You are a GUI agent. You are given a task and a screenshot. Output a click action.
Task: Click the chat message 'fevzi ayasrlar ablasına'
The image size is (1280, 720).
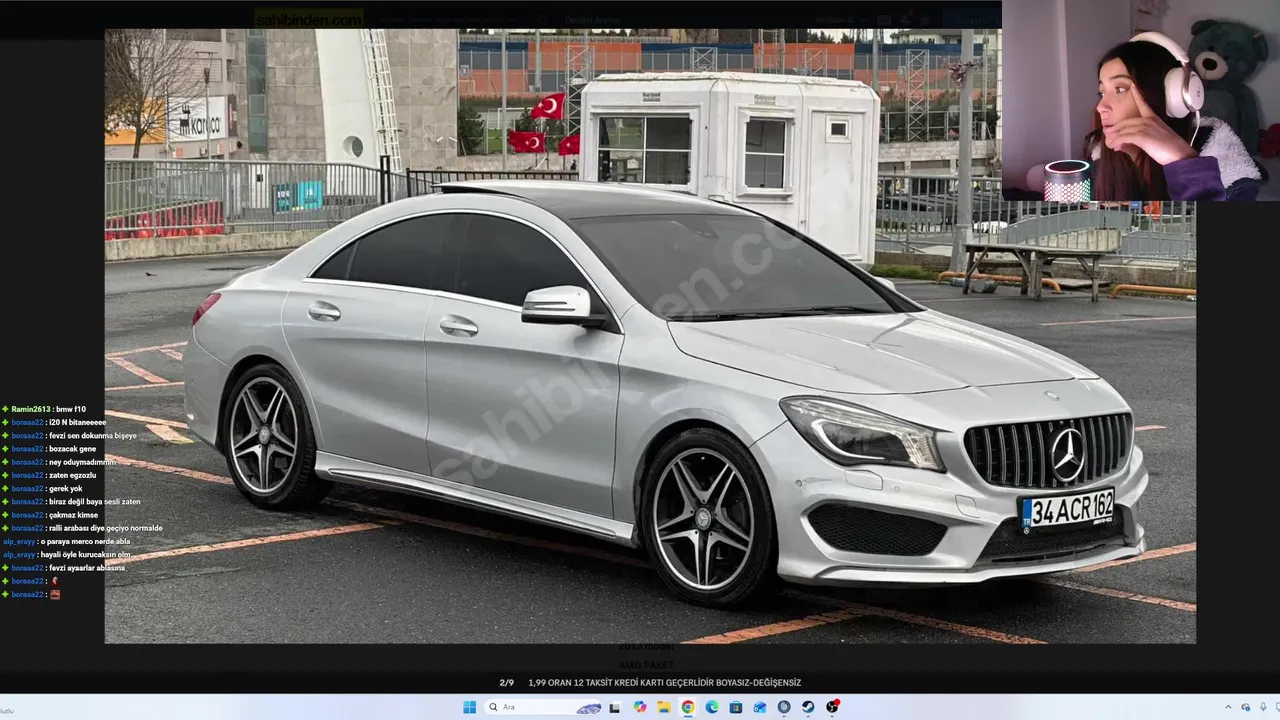[87, 567]
